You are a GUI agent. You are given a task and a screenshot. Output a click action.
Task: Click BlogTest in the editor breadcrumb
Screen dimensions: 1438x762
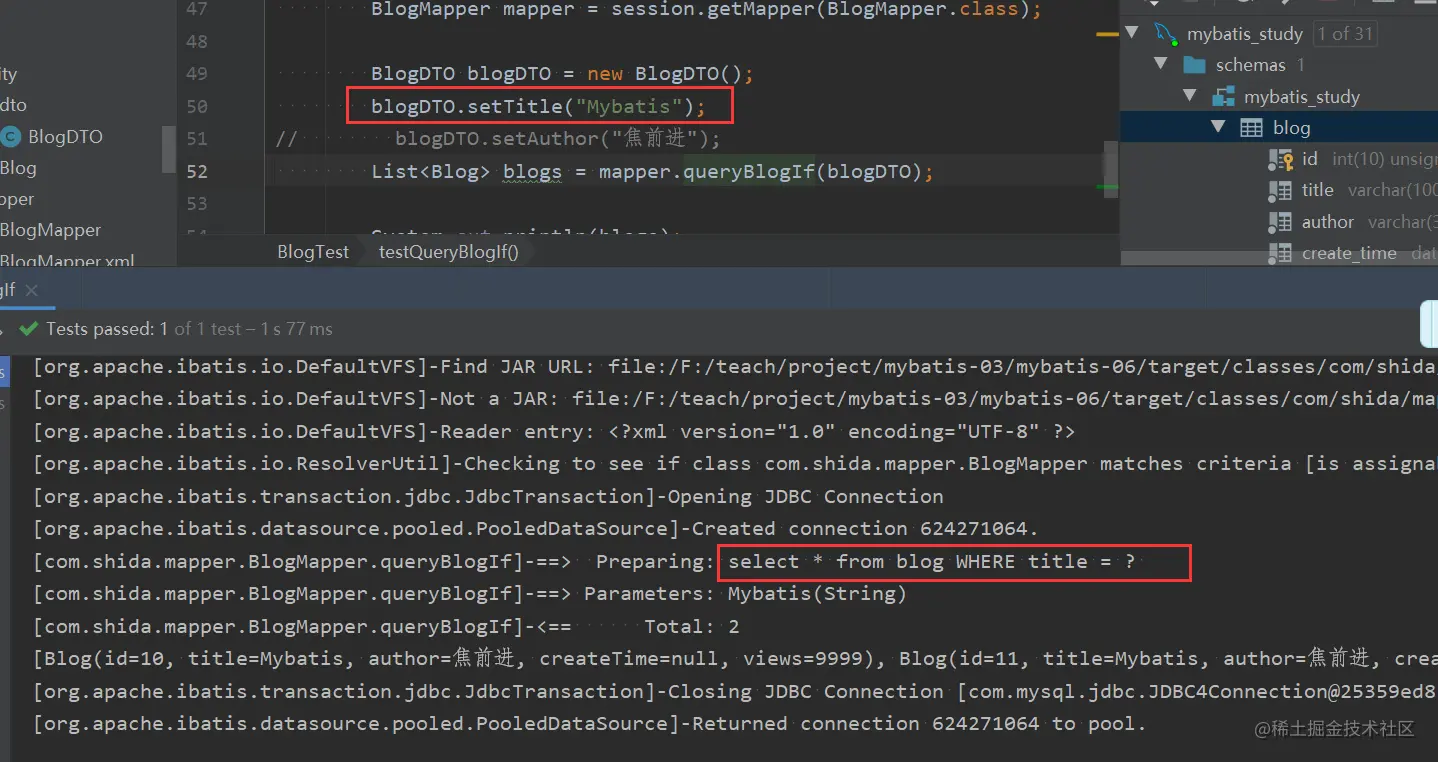coord(313,252)
